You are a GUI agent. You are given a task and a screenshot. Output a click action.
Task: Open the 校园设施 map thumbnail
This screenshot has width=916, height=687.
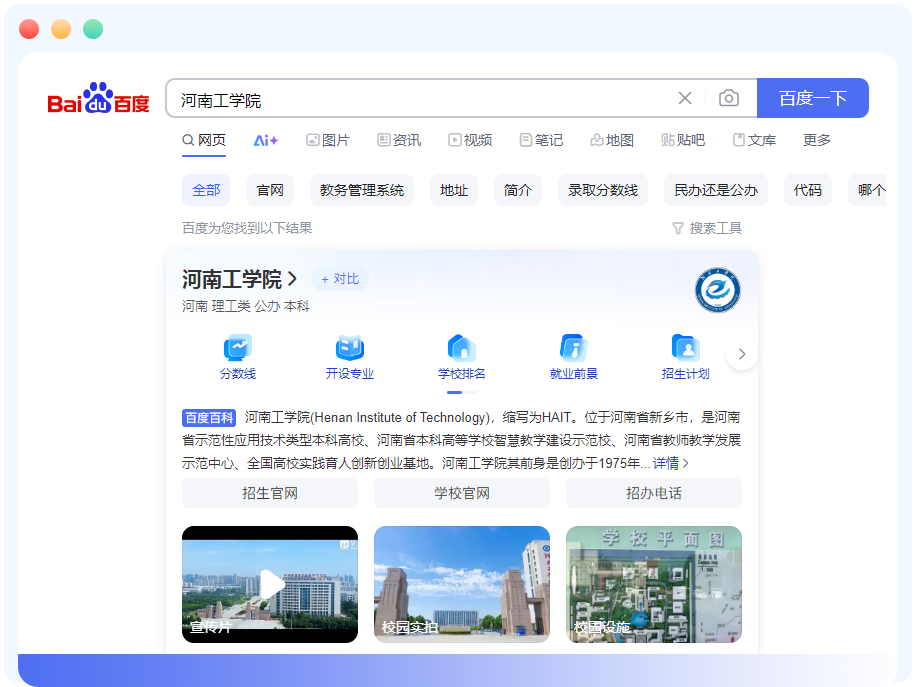point(654,584)
